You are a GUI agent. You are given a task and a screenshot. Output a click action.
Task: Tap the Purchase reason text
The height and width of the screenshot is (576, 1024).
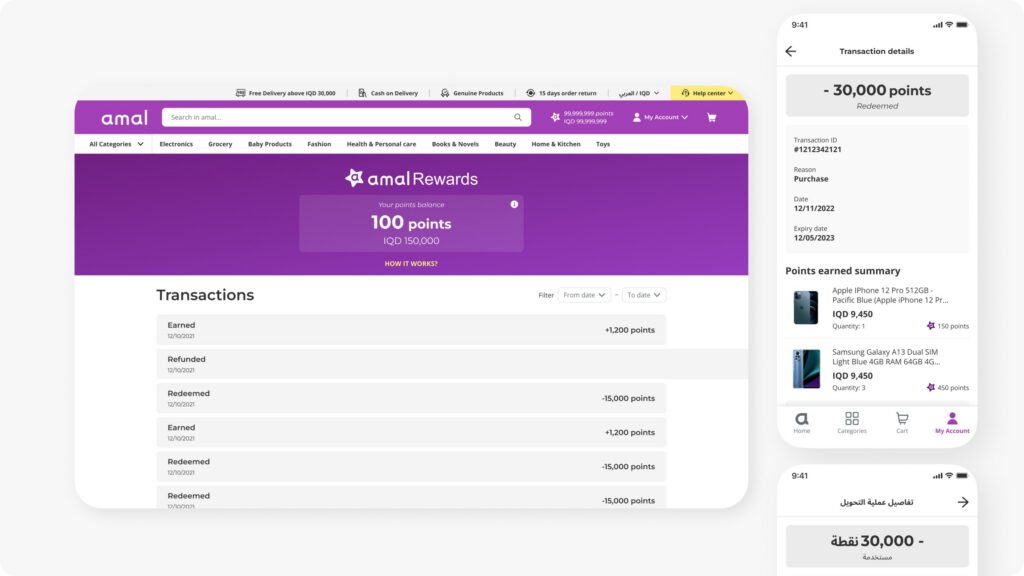coord(810,179)
